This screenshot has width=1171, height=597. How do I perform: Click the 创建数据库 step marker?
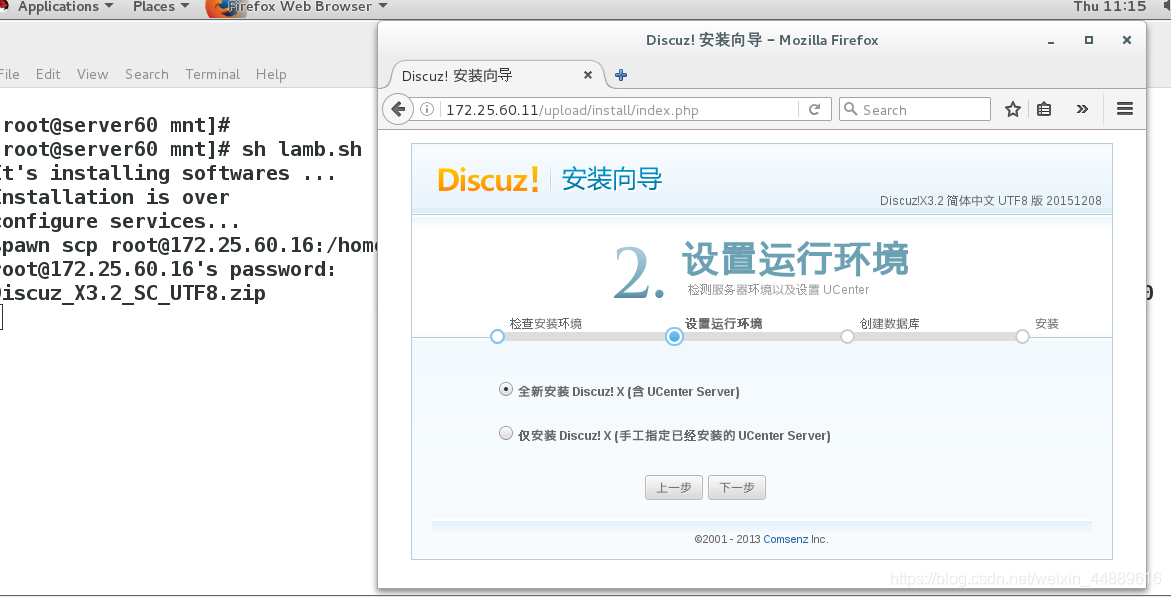click(x=847, y=336)
